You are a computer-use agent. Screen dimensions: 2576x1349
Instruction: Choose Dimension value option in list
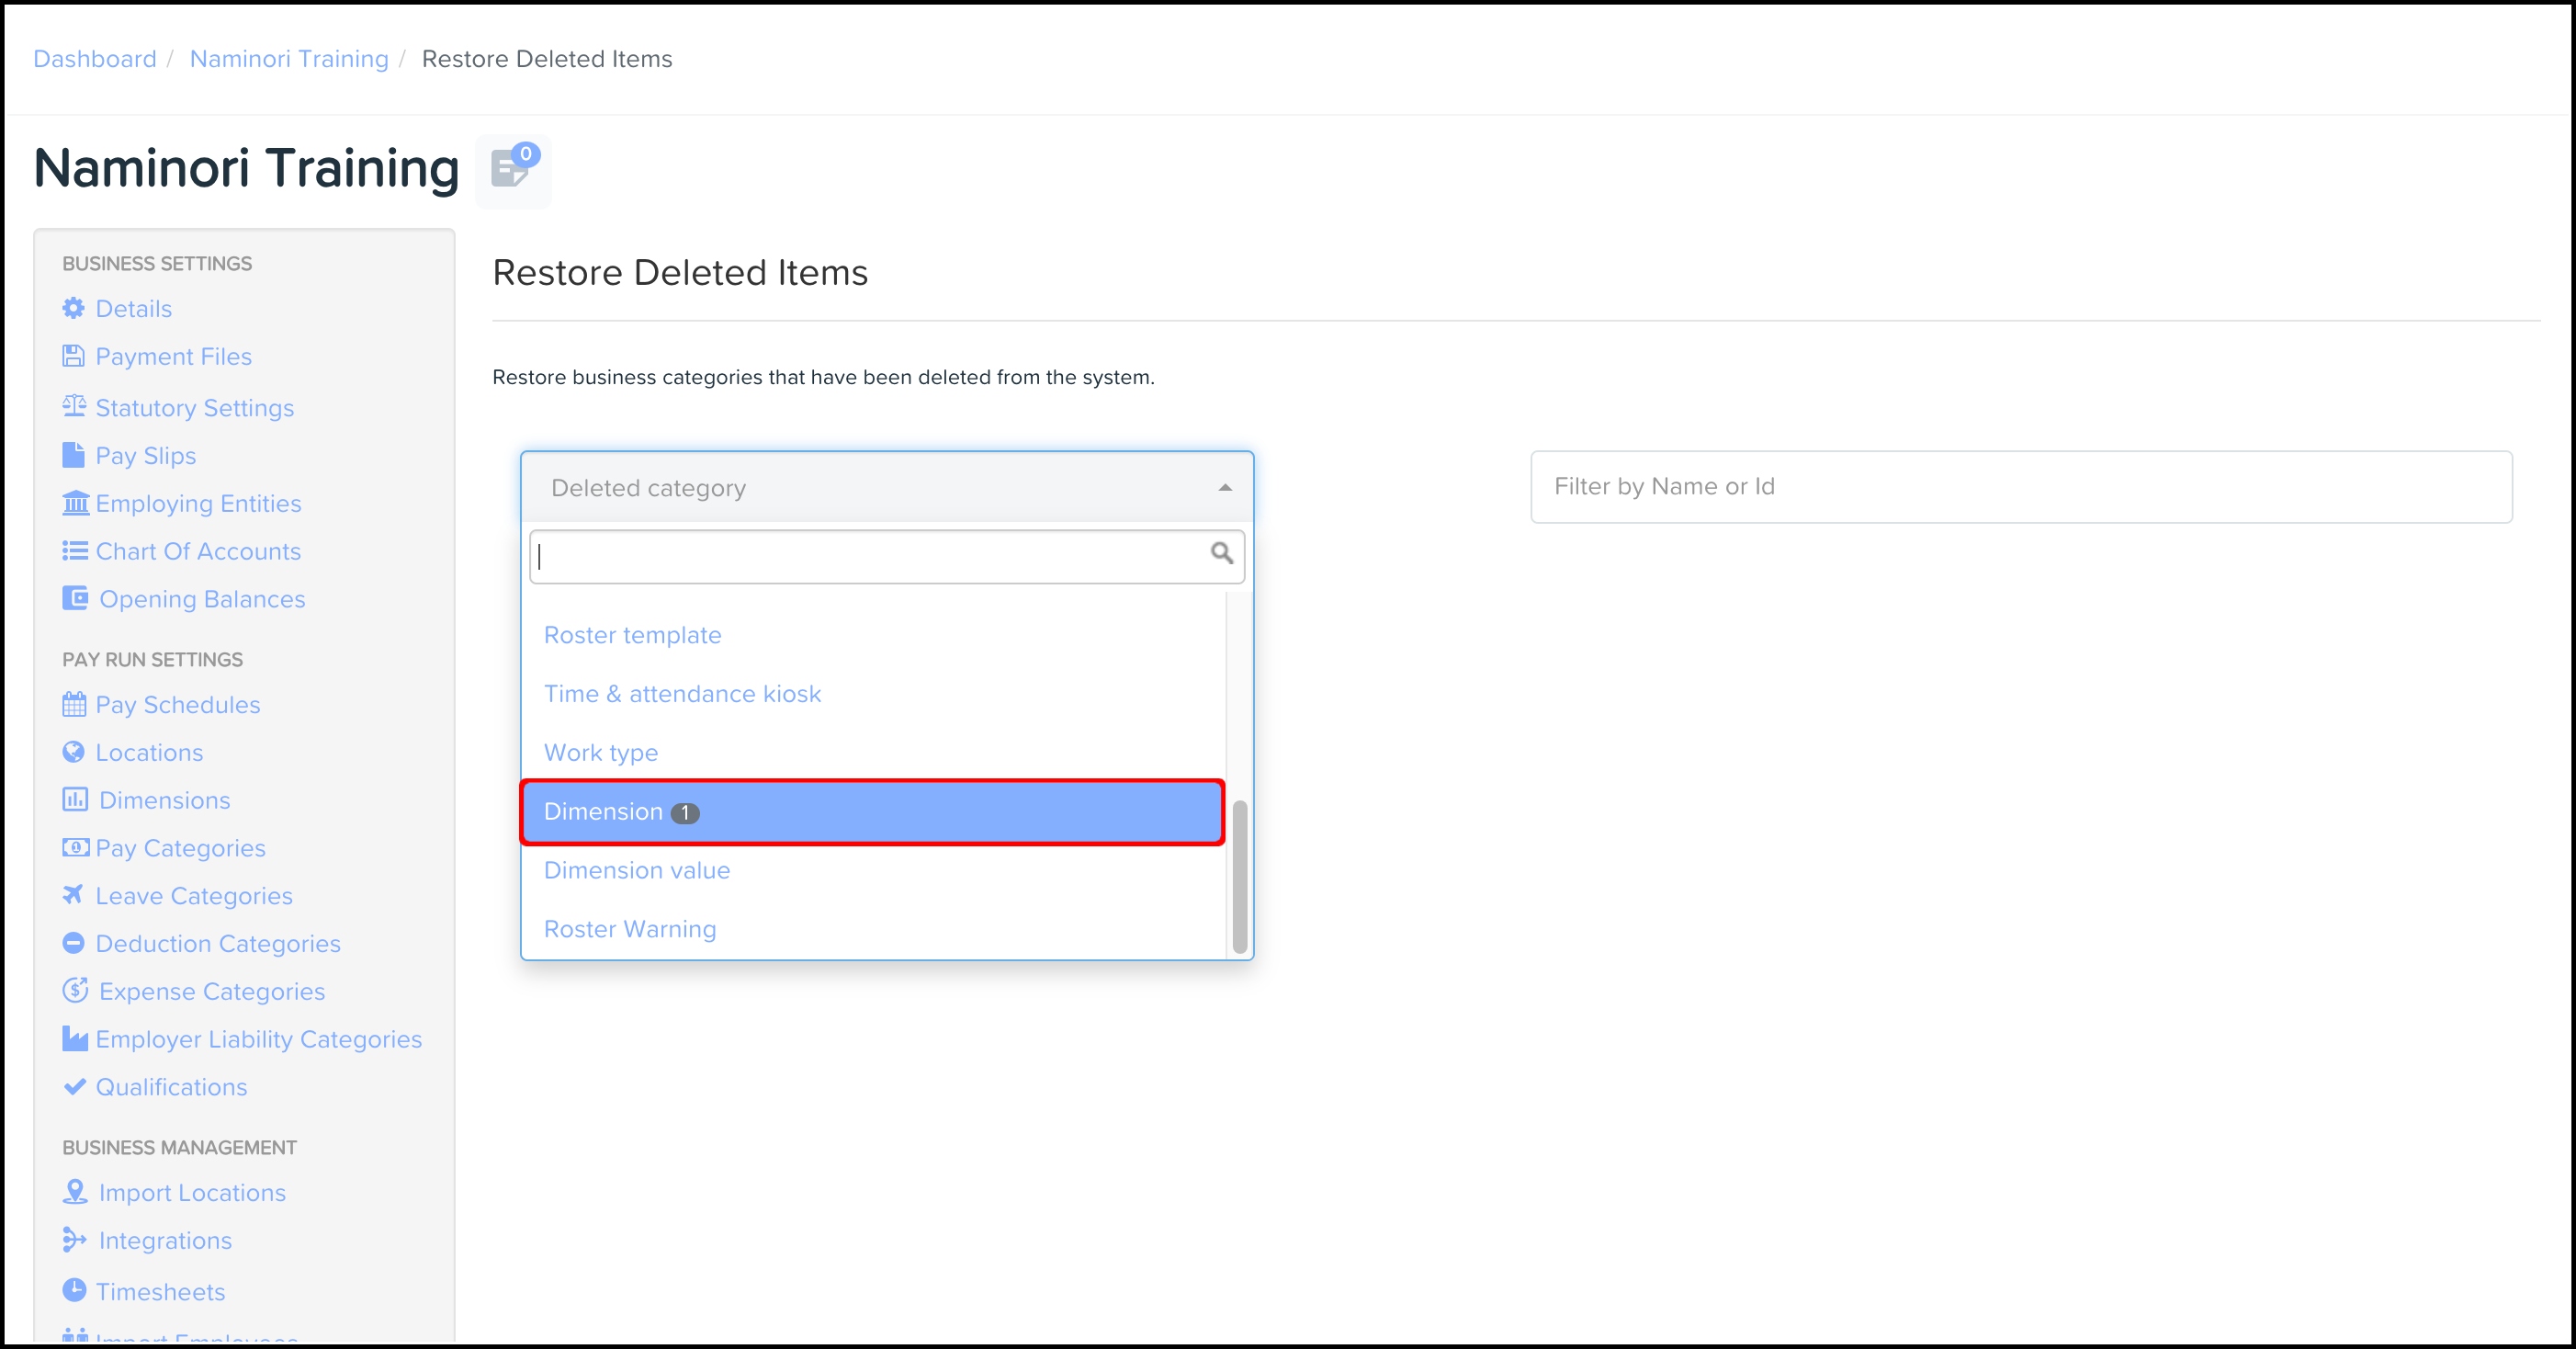point(637,870)
